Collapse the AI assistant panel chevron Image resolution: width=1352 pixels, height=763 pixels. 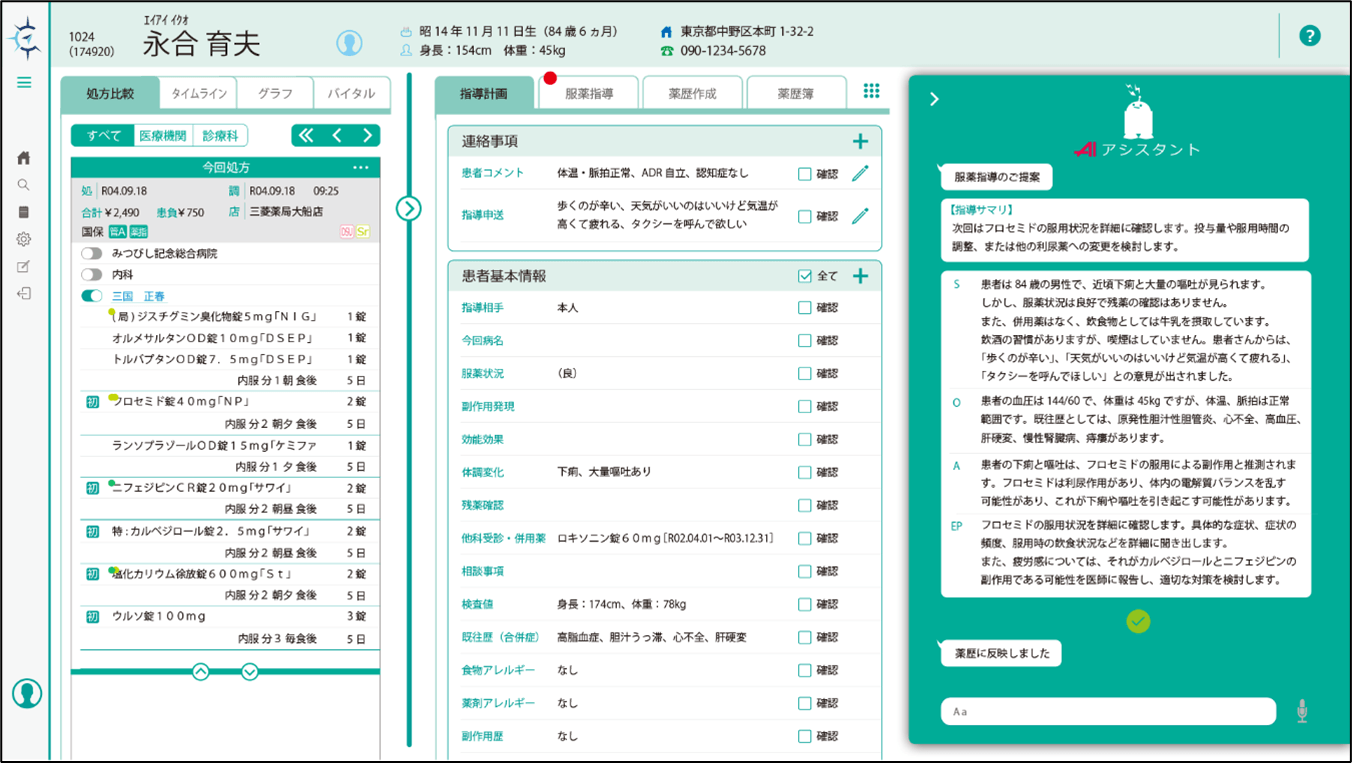(x=934, y=99)
